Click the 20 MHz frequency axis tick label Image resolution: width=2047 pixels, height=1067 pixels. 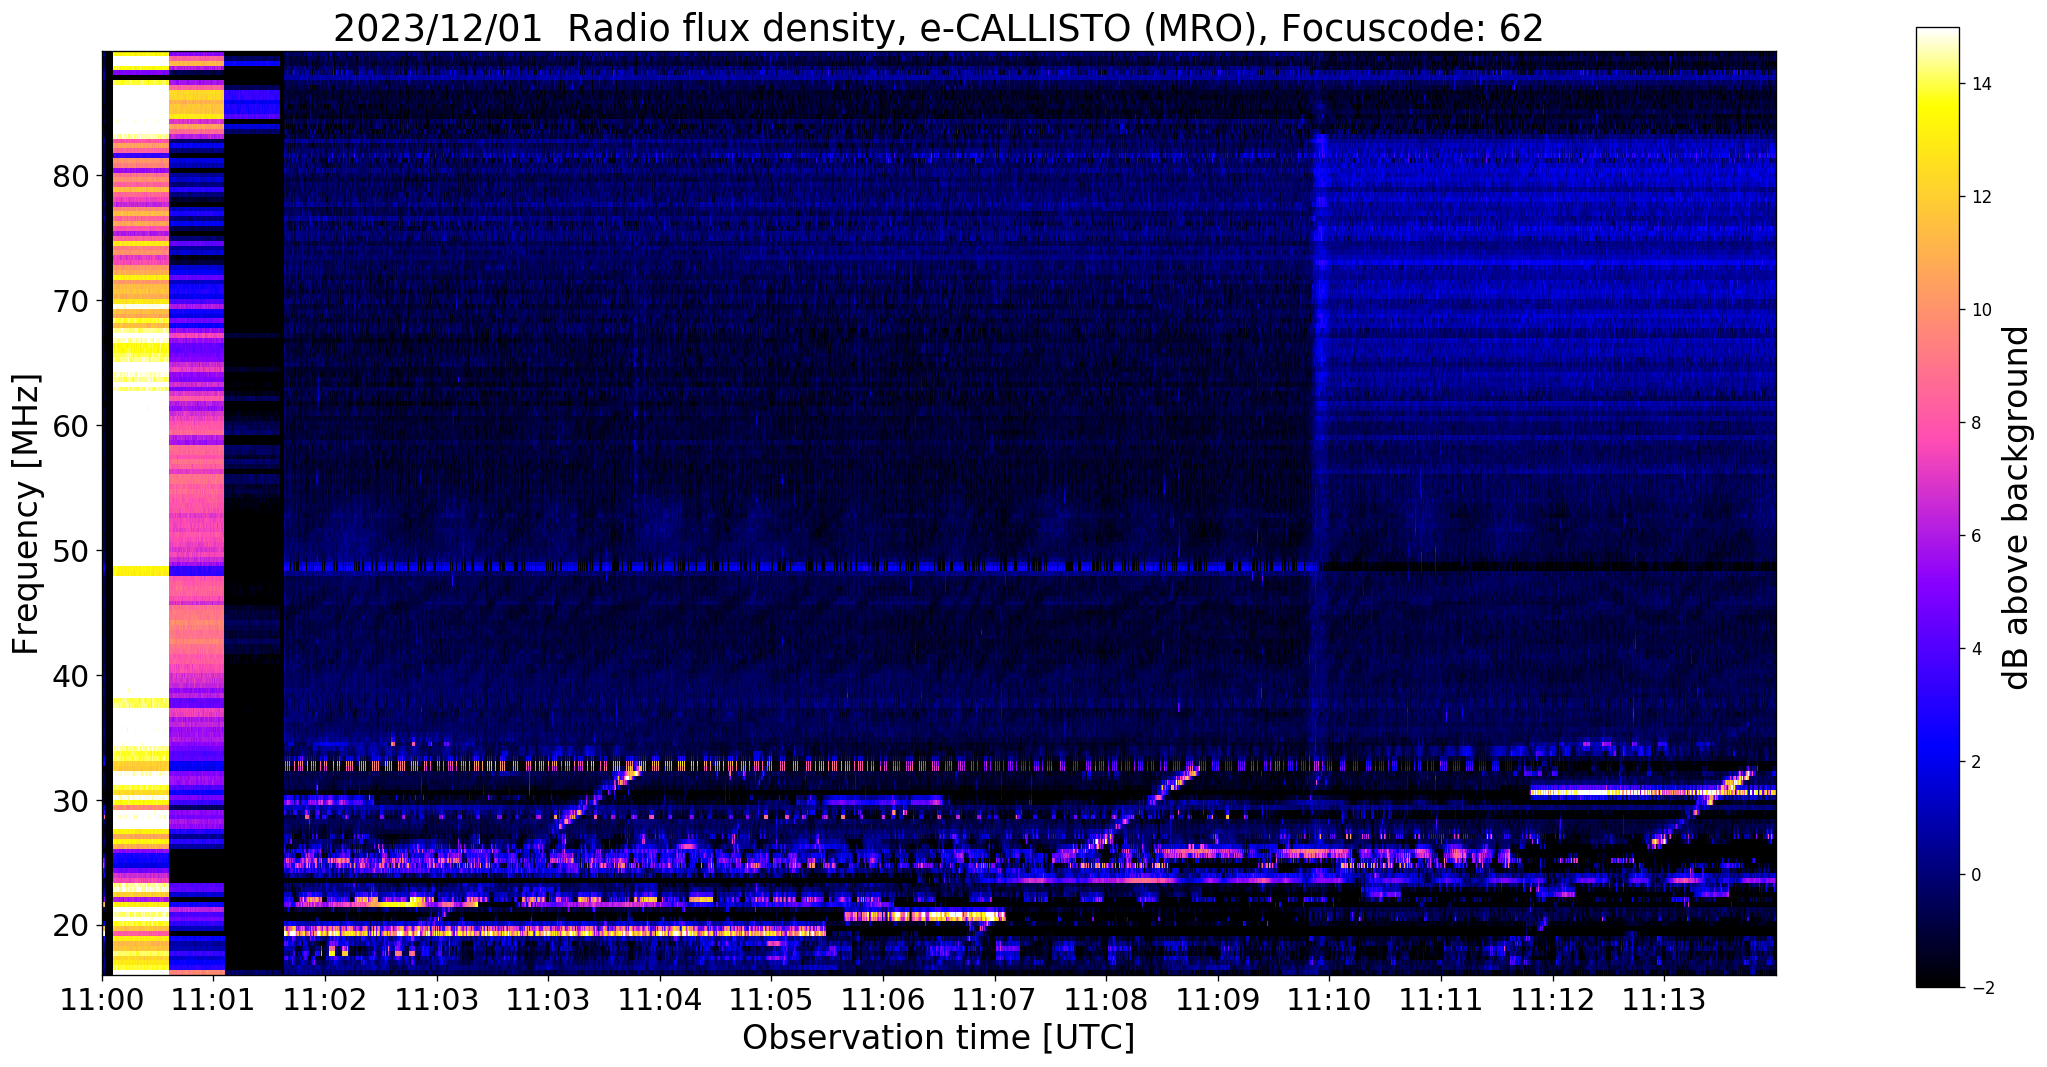coord(71,926)
